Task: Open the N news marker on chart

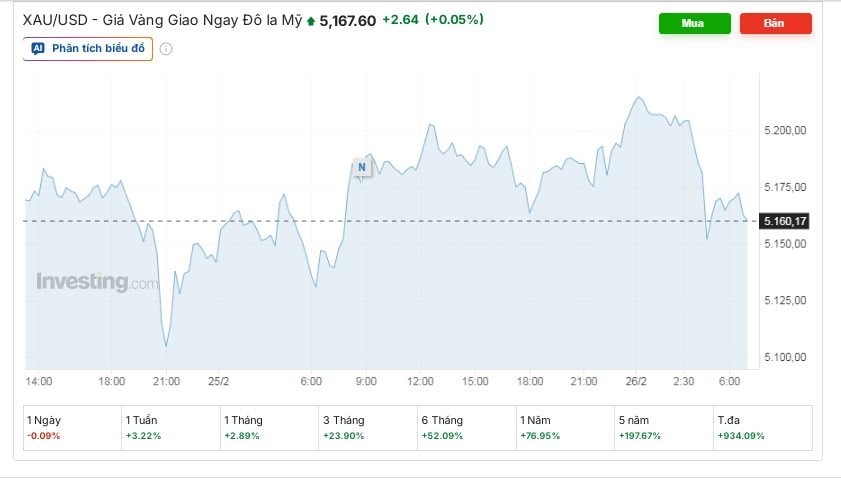Action: [x=361, y=167]
